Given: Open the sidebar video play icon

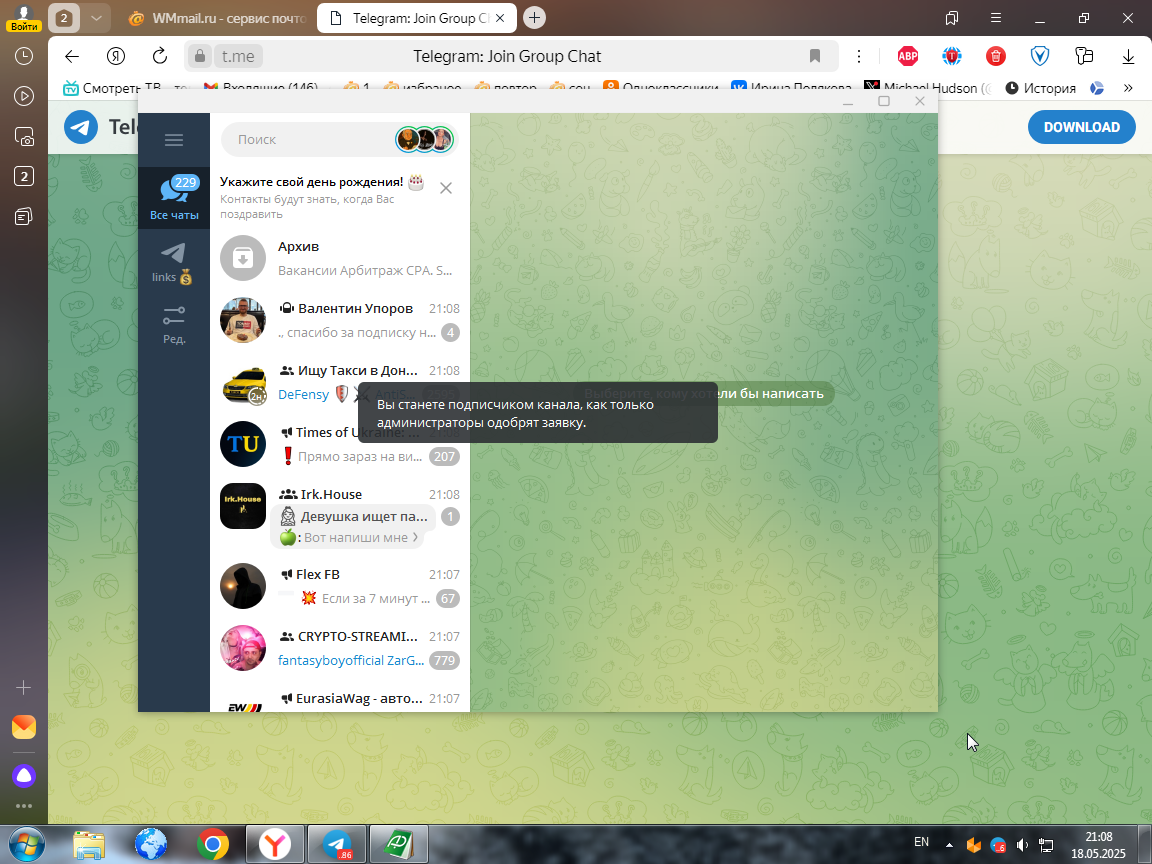Looking at the screenshot, I should pyautogui.click(x=24, y=96).
